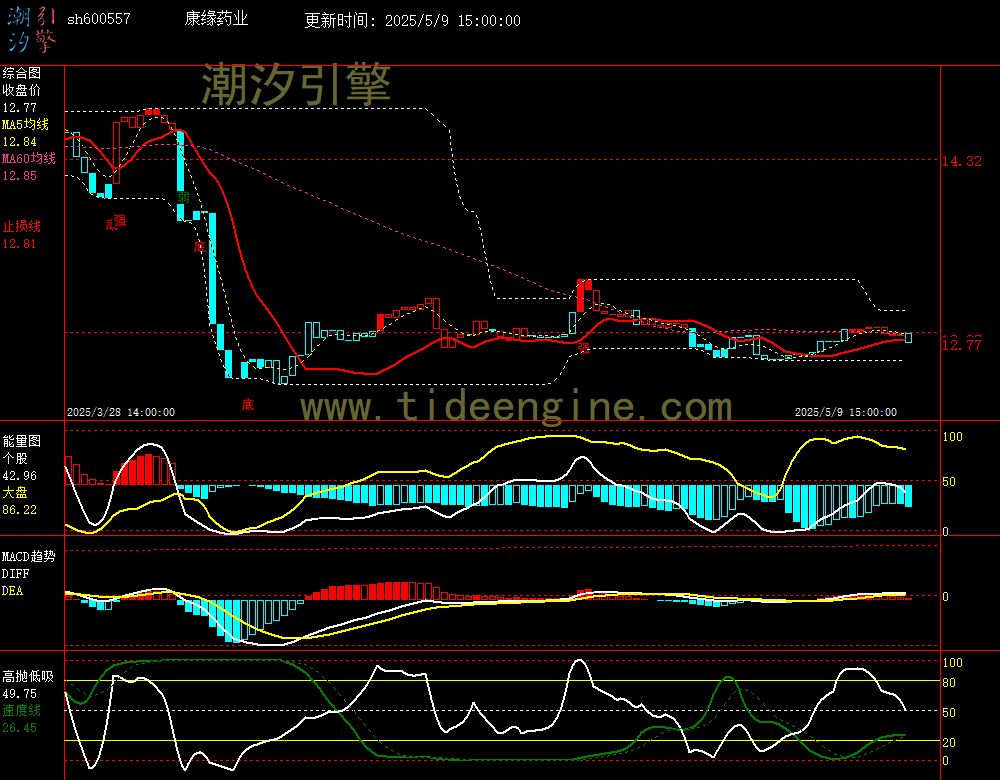1000x780 pixels.
Task: Select the green 速度线 legend label
Action: [21, 710]
